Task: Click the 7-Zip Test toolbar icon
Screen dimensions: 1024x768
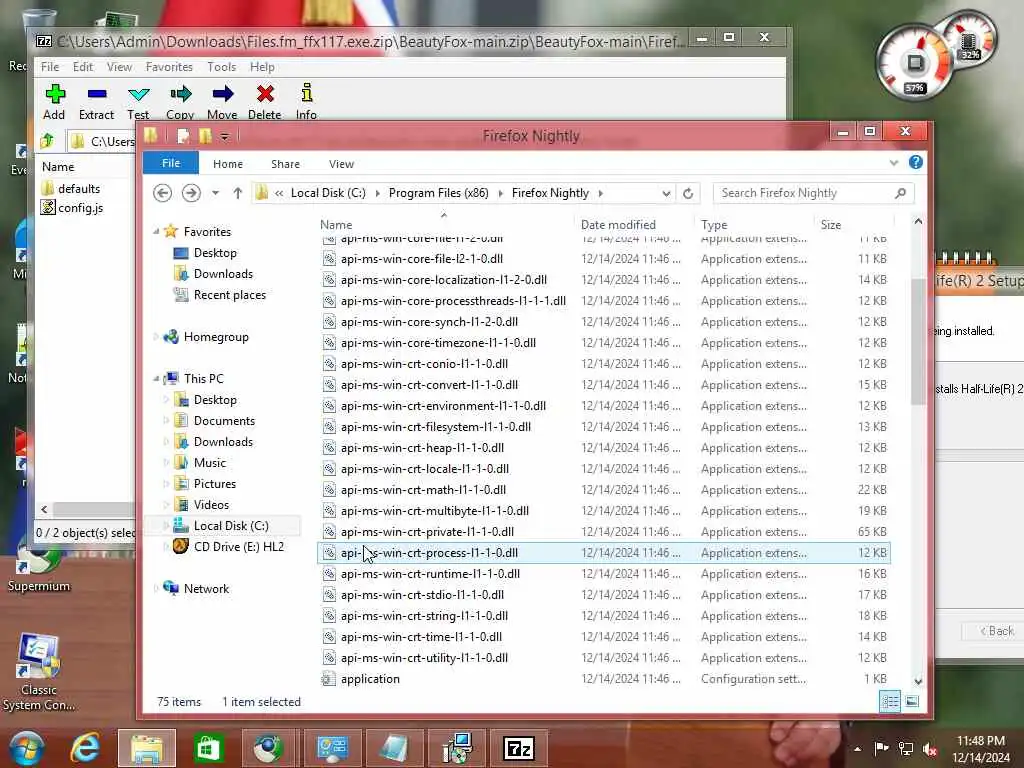Action: pyautogui.click(x=138, y=95)
